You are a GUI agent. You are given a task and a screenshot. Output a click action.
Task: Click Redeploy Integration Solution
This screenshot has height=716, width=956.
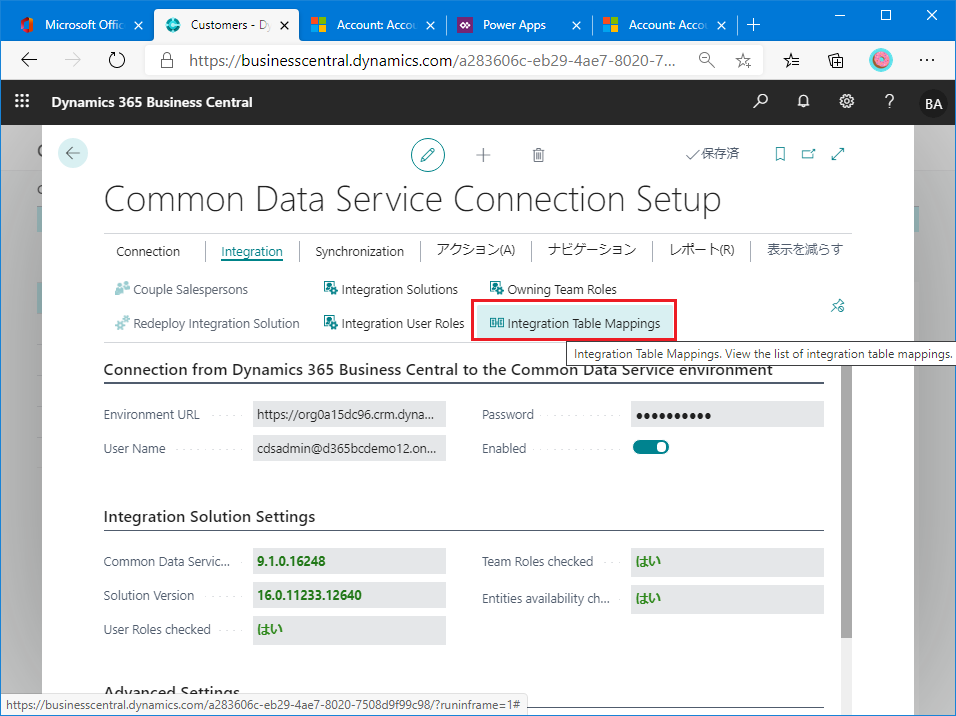pos(207,323)
